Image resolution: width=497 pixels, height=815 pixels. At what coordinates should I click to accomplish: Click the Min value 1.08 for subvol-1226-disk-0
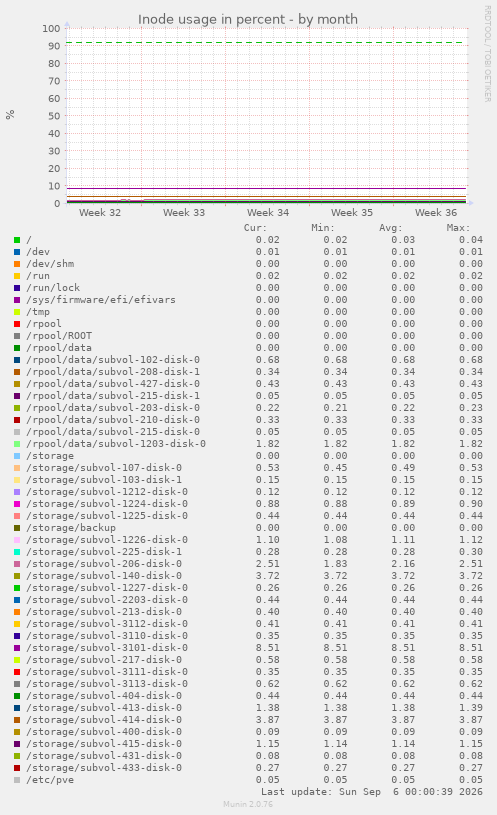335,540
